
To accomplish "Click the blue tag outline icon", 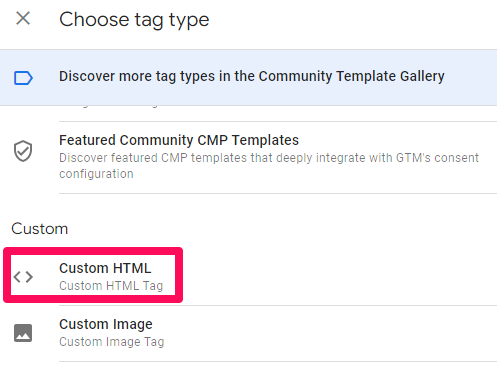I will (x=23, y=78).
